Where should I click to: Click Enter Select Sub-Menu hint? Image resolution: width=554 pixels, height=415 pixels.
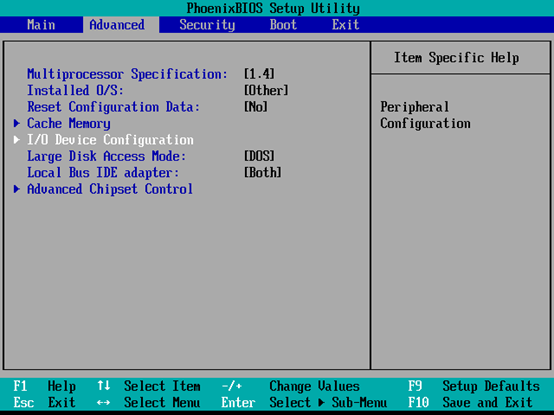point(304,403)
